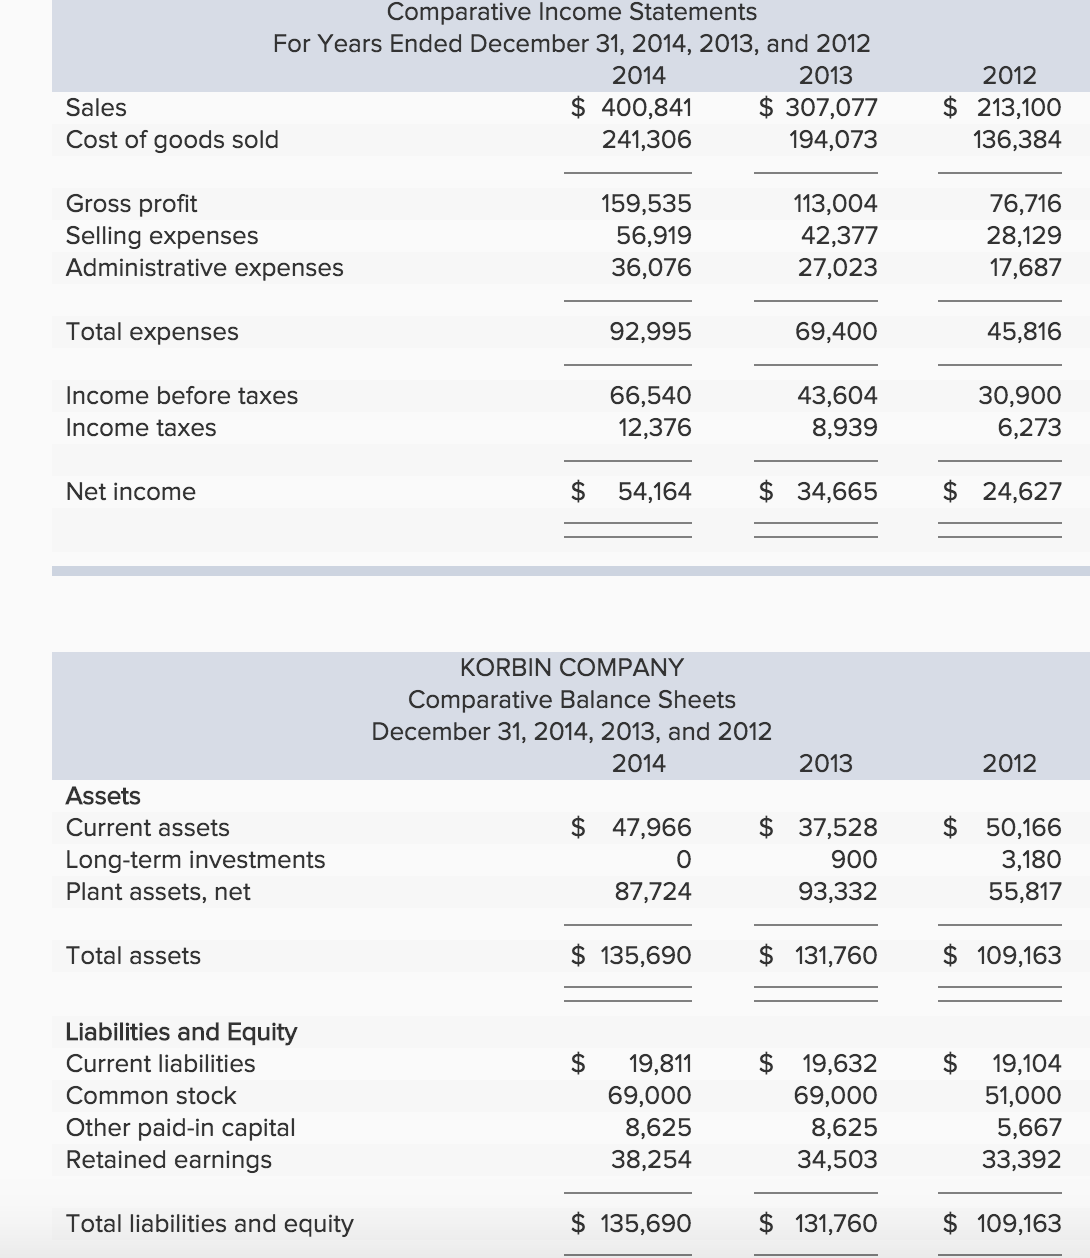Click the Sales row label

click(95, 108)
